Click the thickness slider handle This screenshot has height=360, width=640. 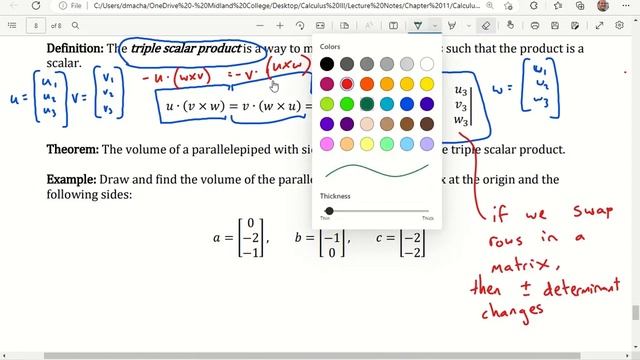[x=329, y=211]
